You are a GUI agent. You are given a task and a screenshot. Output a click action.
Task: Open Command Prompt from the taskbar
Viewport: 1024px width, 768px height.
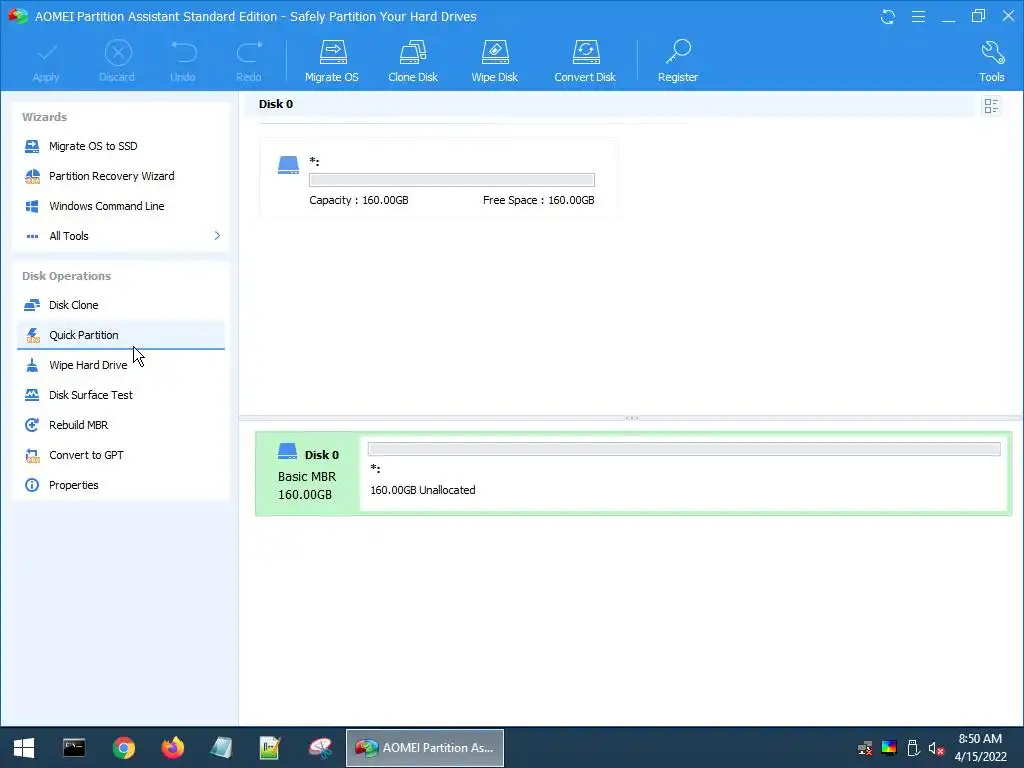(x=74, y=748)
